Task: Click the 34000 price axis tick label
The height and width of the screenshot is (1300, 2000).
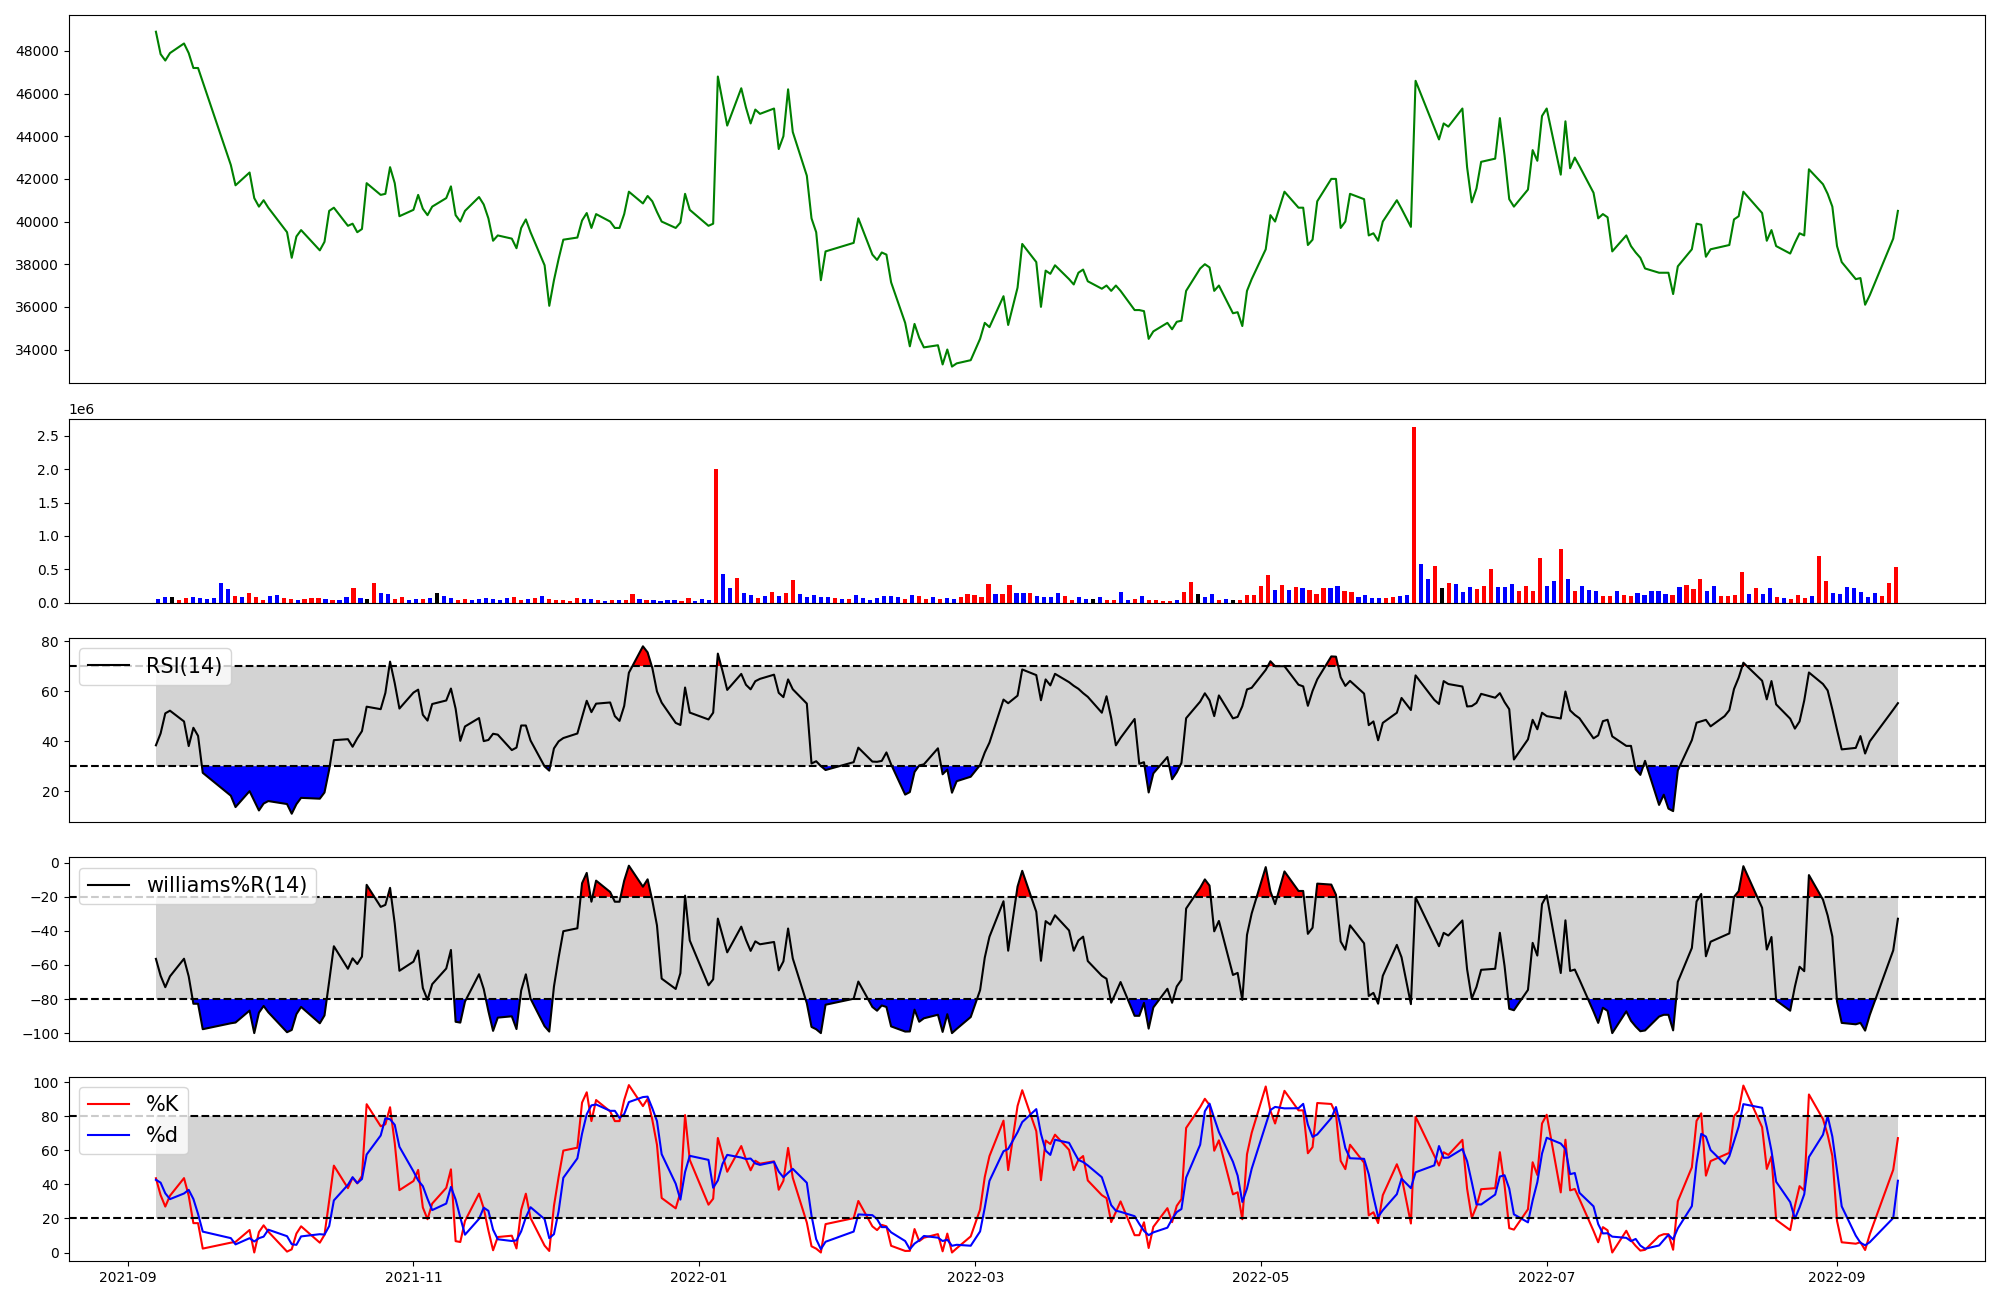Action: tap(38, 350)
